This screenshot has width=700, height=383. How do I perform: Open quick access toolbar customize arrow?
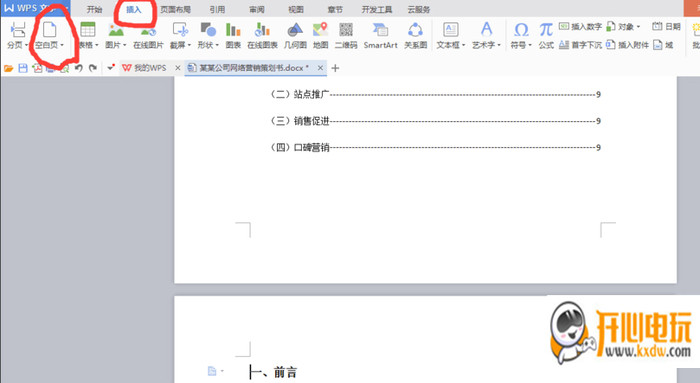tap(110, 68)
